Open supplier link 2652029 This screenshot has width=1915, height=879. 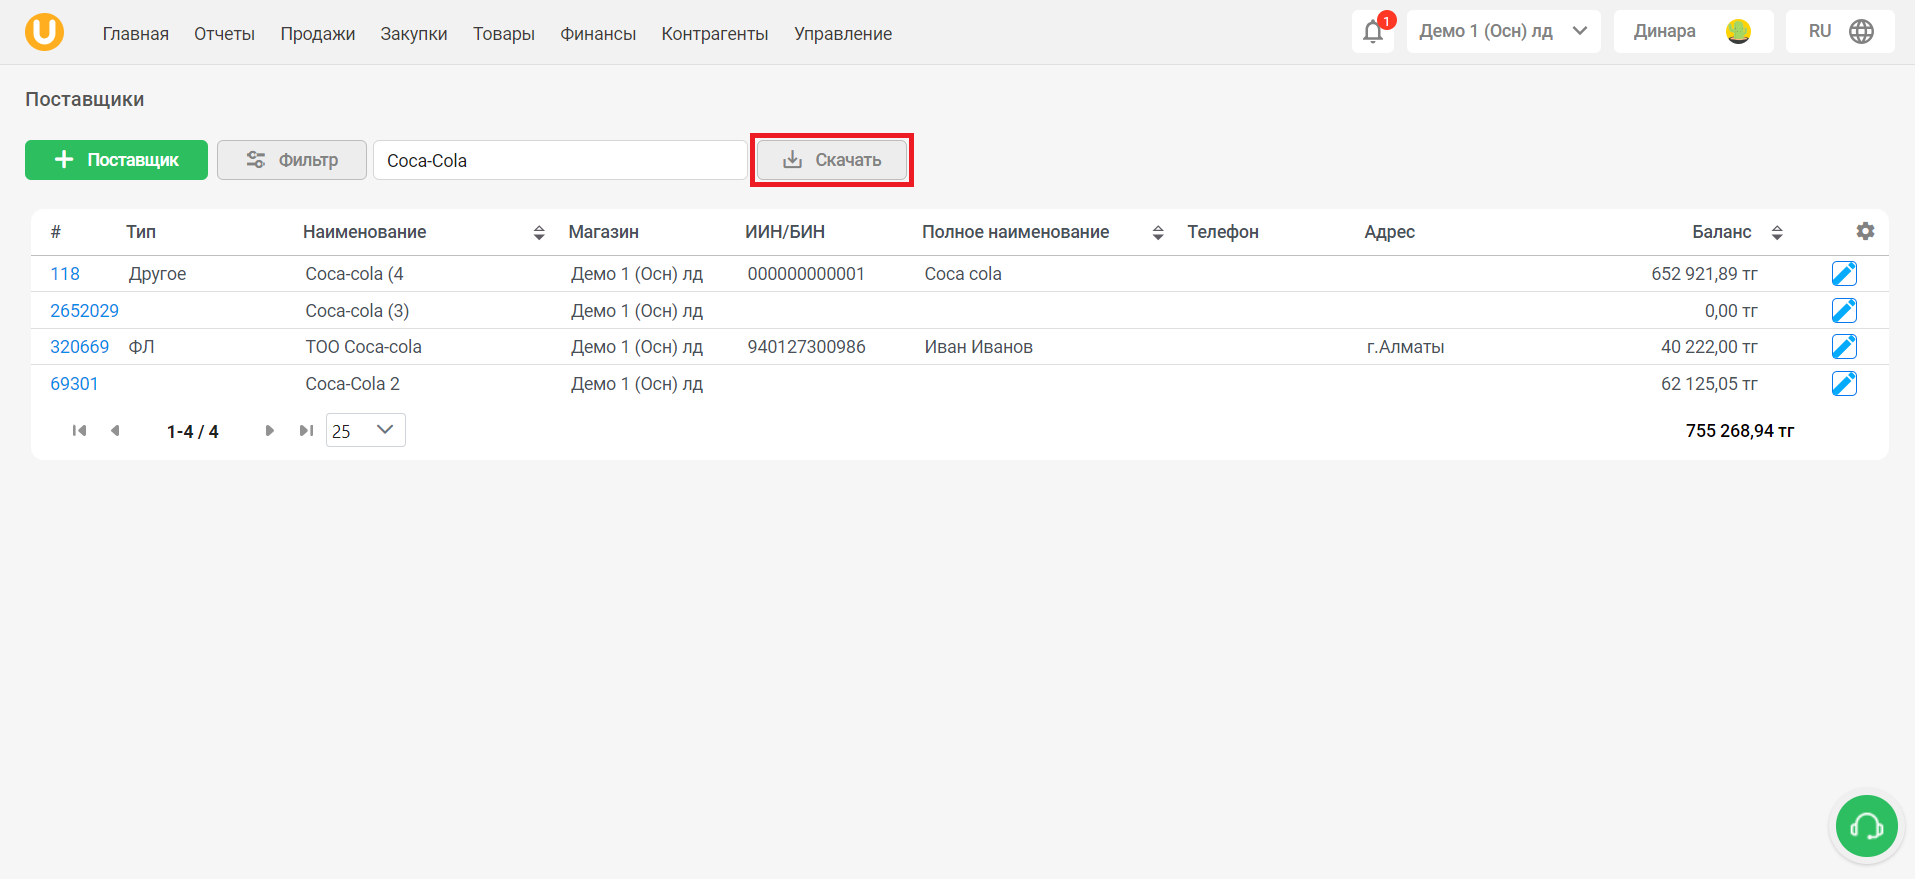[85, 311]
